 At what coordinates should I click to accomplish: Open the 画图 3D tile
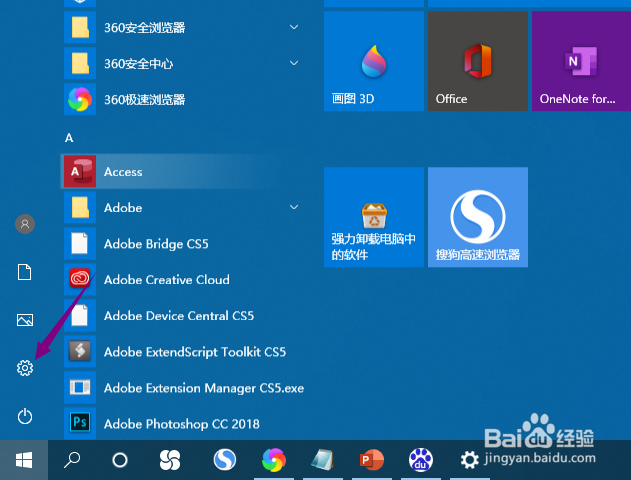tap(374, 61)
